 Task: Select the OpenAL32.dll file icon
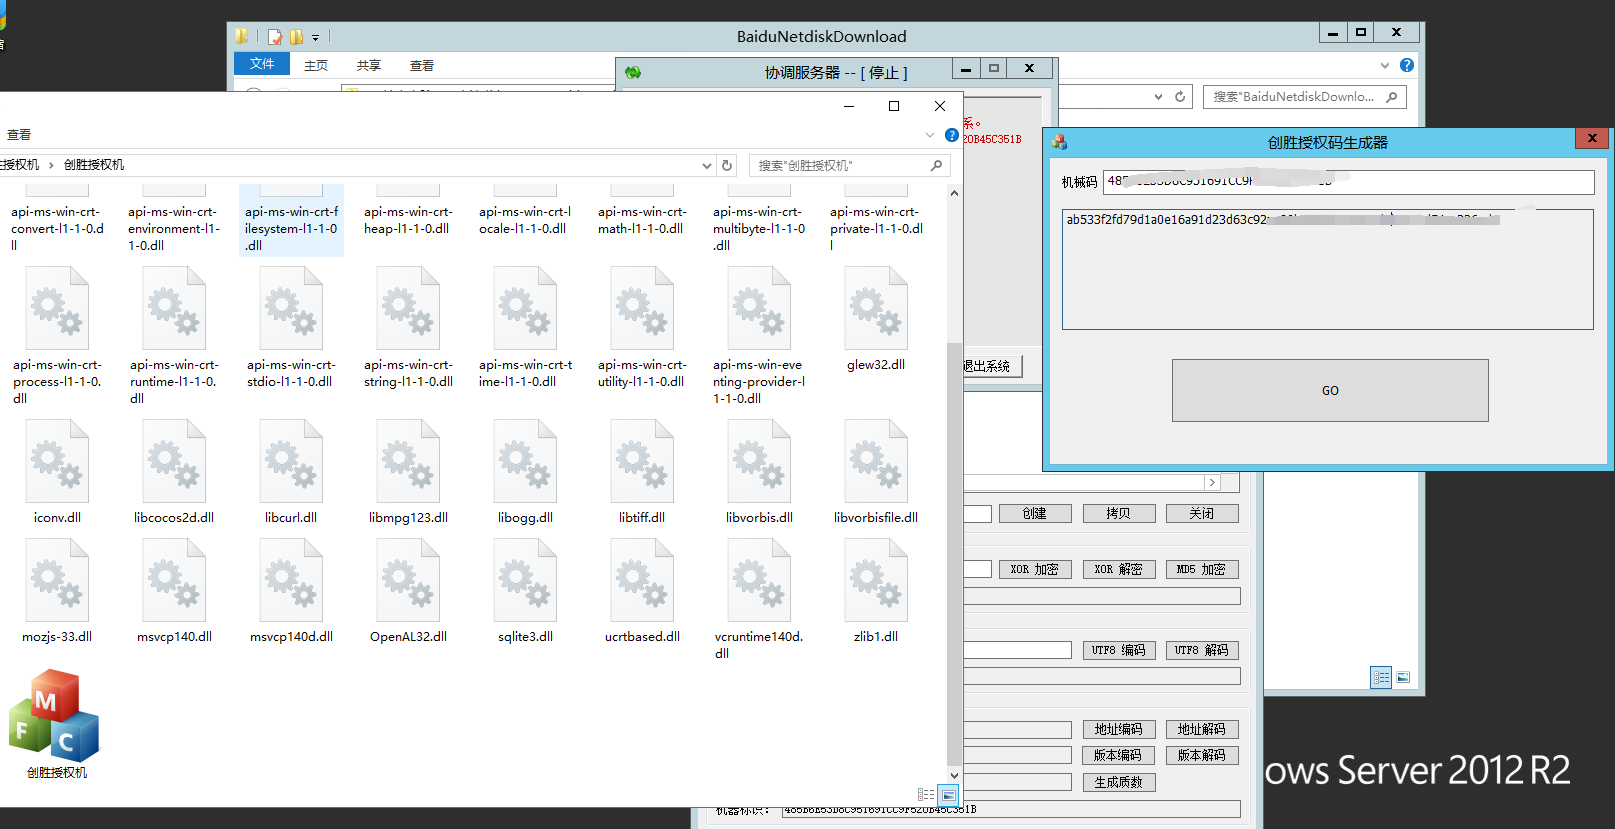[x=408, y=582]
